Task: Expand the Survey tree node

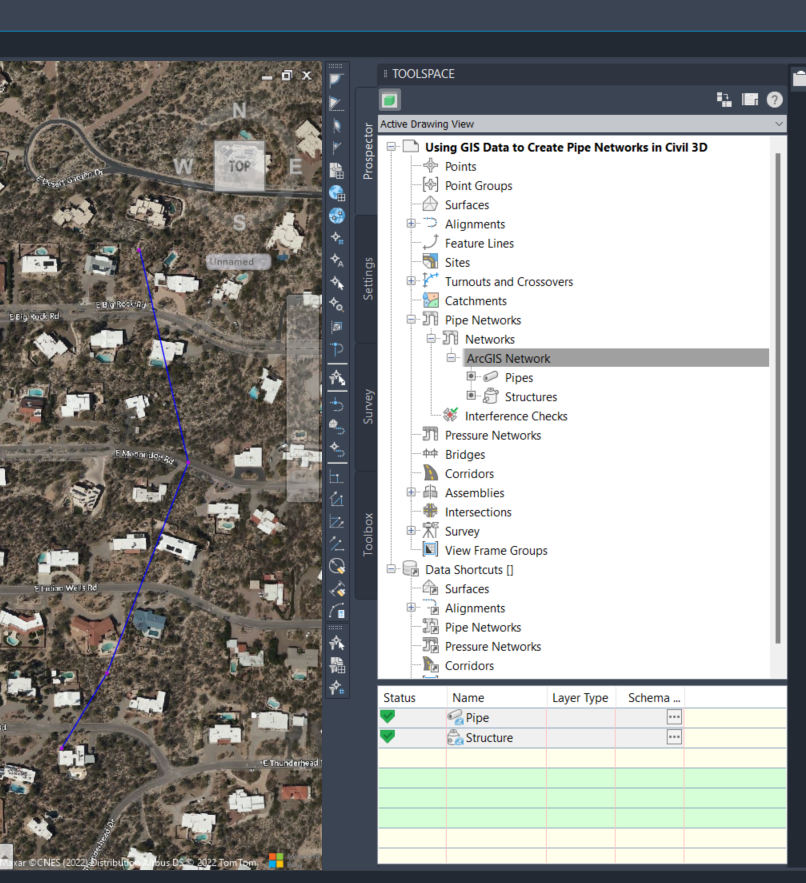Action: [x=411, y=530]
